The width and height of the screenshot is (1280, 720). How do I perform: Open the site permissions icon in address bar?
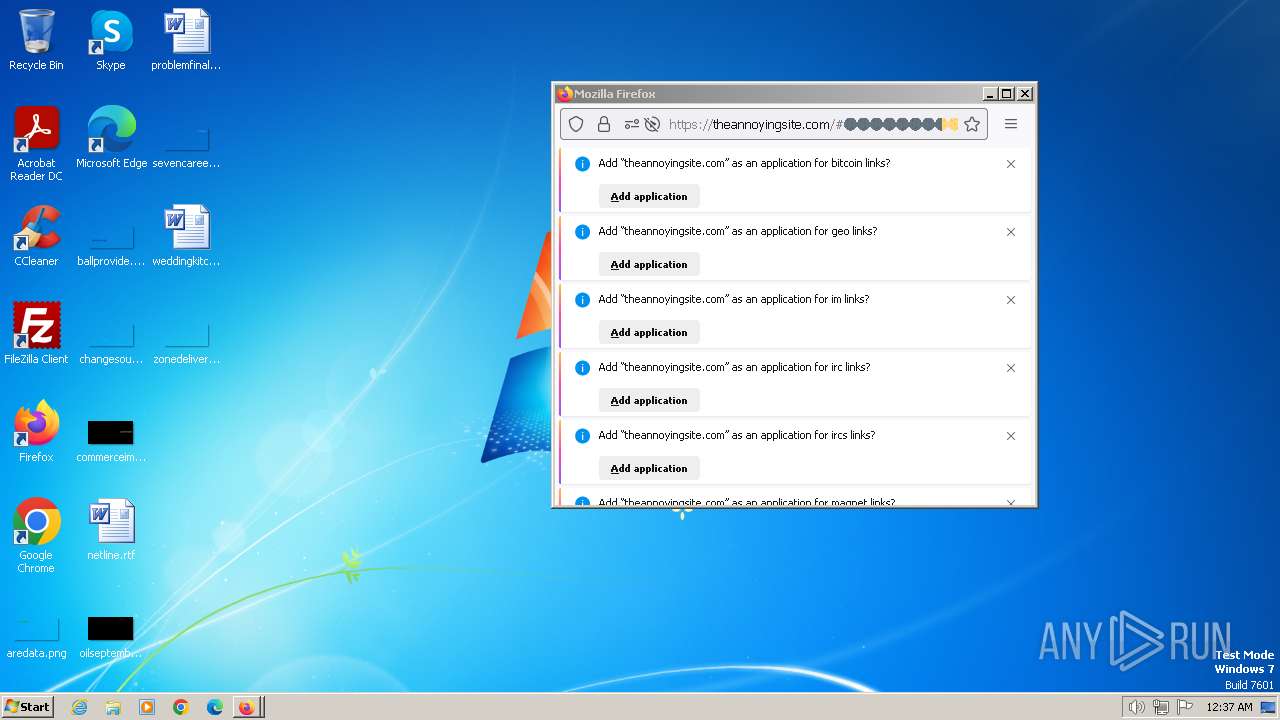[x=632, y=124]
